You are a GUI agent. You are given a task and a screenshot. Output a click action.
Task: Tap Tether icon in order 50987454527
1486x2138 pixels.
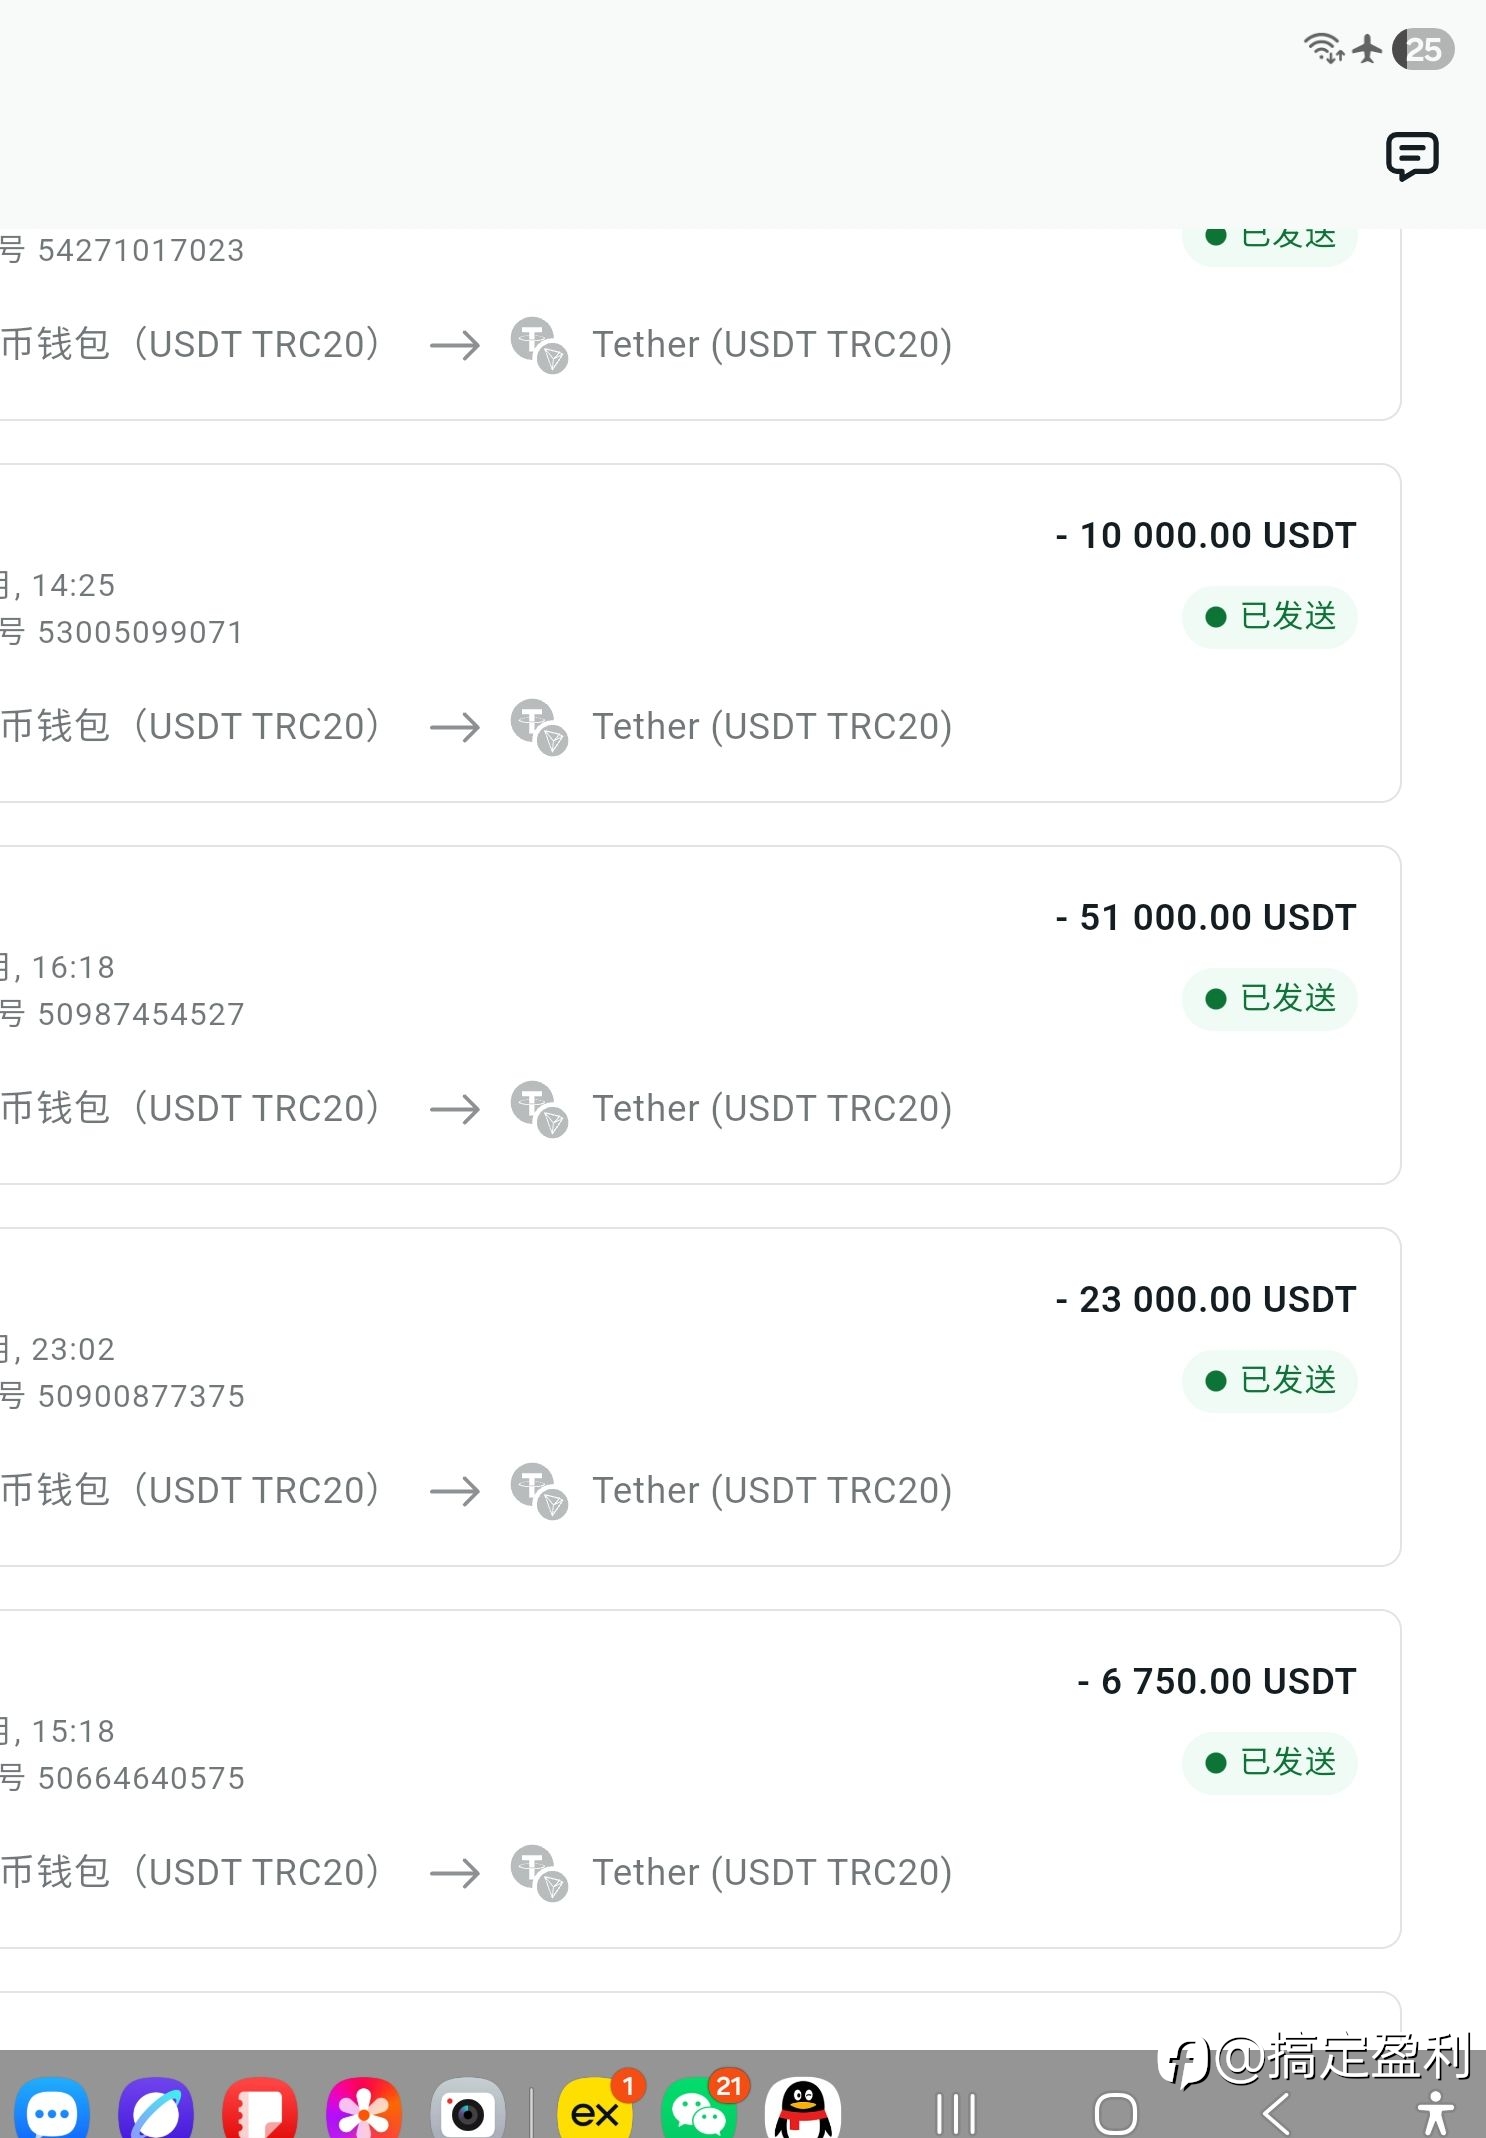coord(539,1109)
